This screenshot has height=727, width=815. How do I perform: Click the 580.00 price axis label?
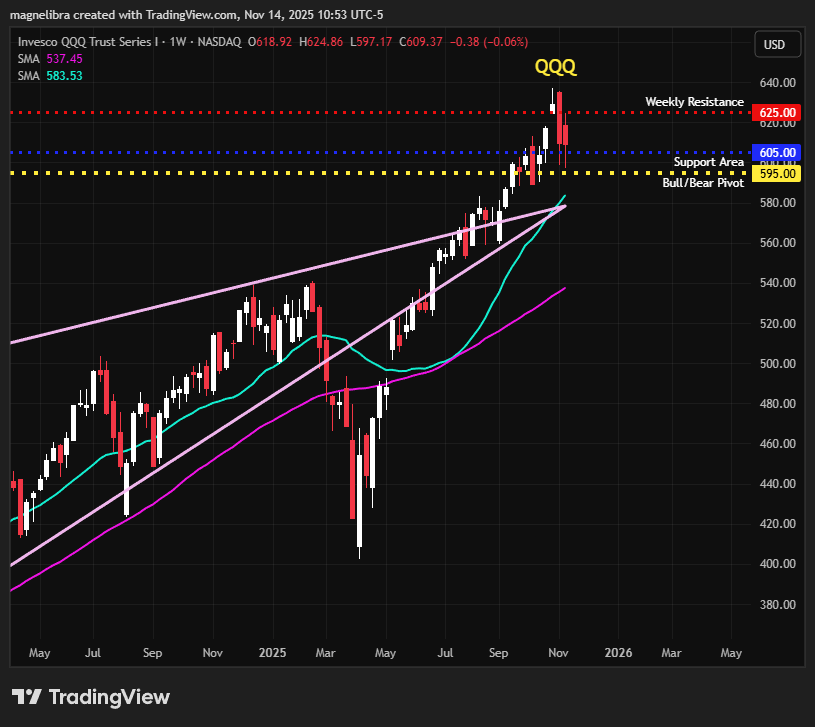(x=777, y=203)
